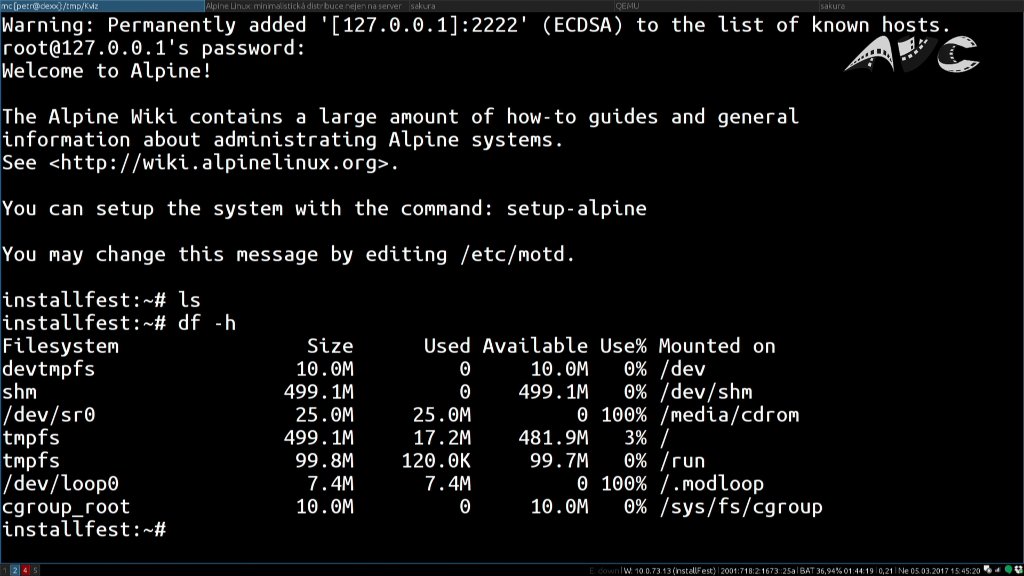Click the 120.0K used value

436,461
